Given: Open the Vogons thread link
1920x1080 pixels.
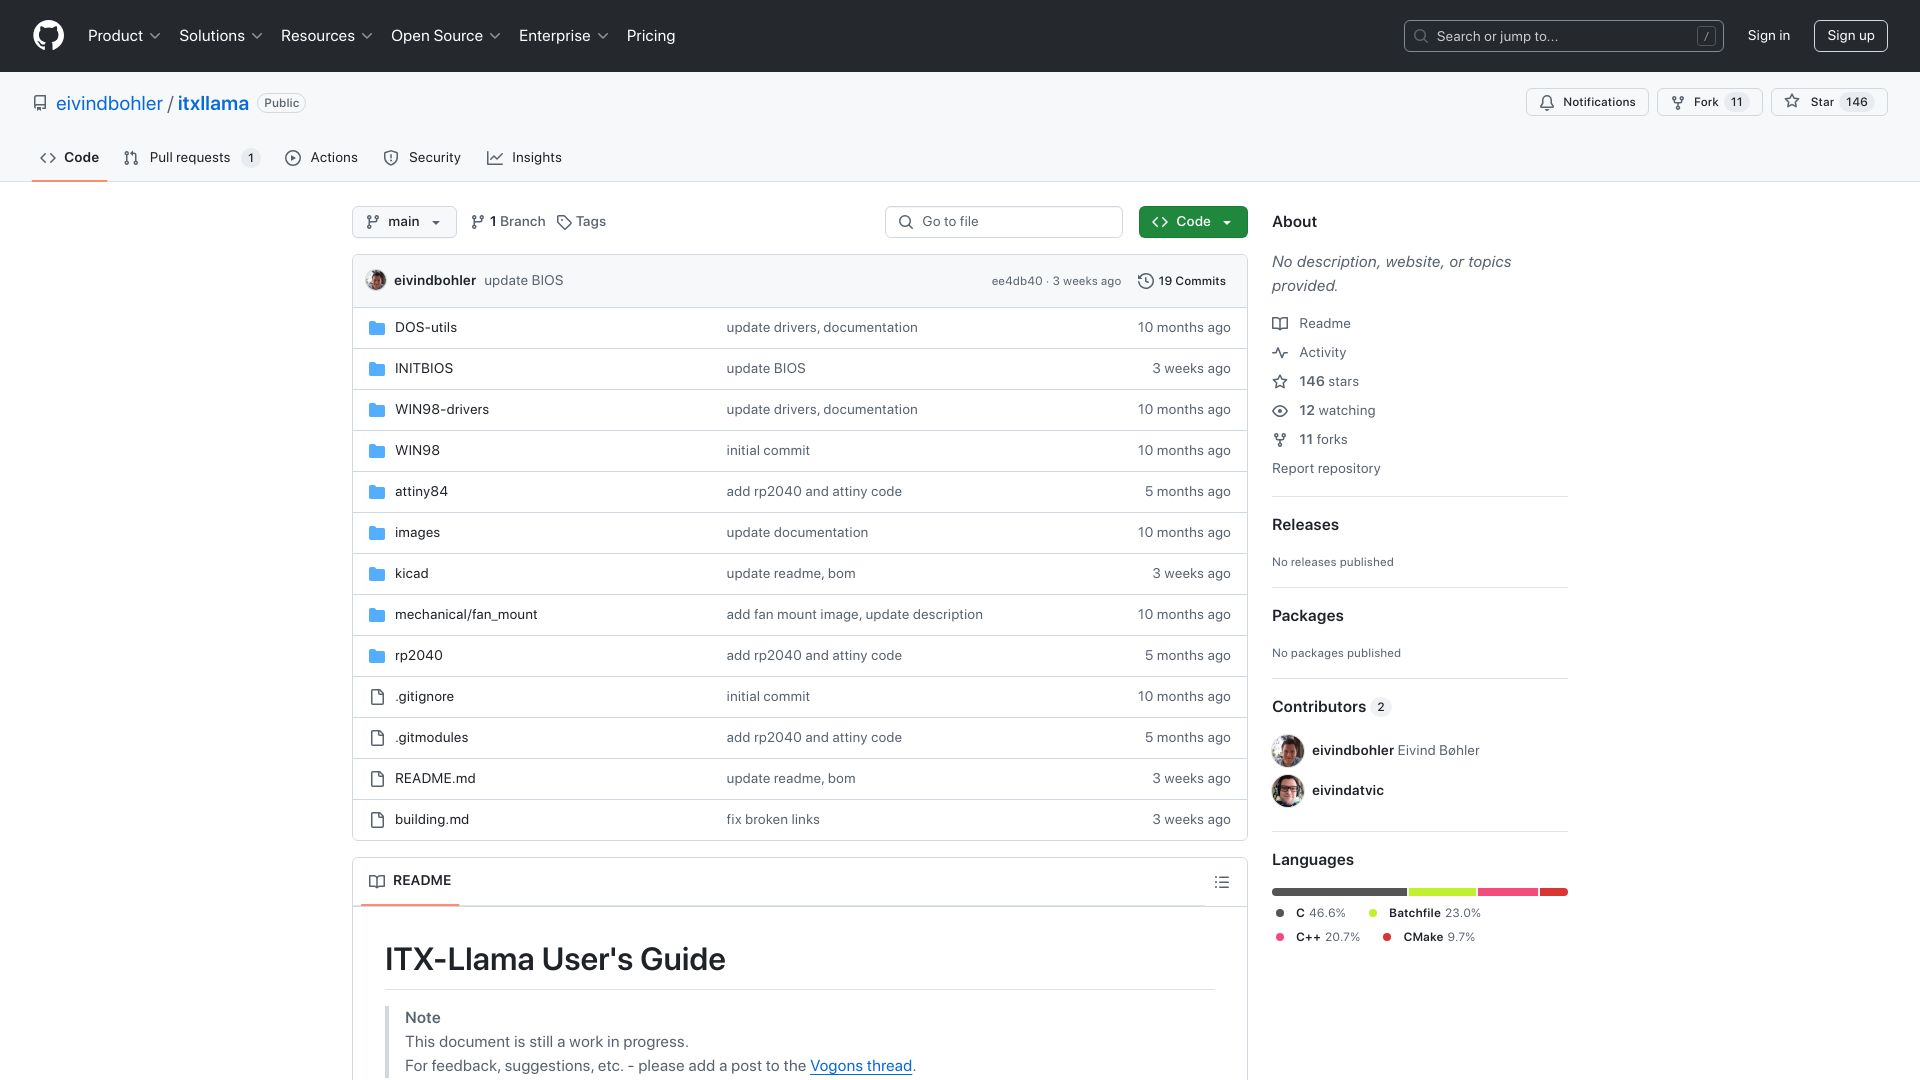Looking at the screenshot, I should point(861,1066).
